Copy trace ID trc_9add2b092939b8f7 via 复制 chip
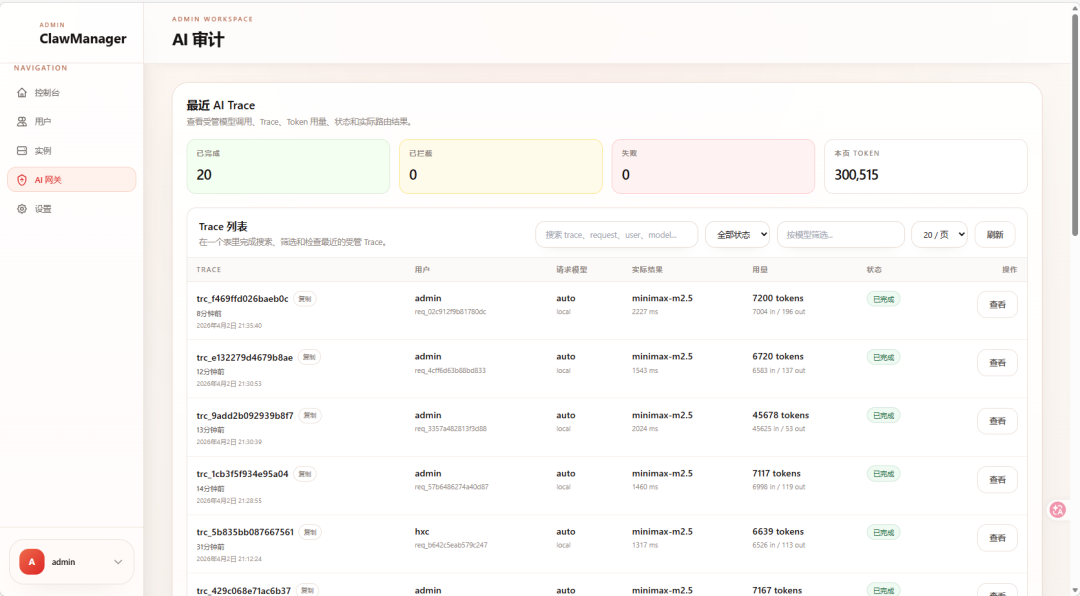This screenshot has height=596, width=1080. click(308, 415)
